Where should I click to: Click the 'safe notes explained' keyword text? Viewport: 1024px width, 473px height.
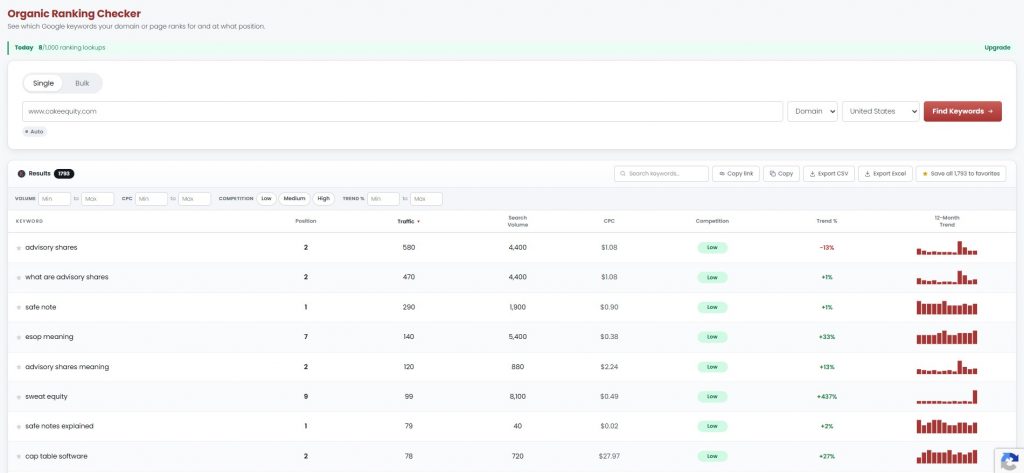[x=59, y=426]
